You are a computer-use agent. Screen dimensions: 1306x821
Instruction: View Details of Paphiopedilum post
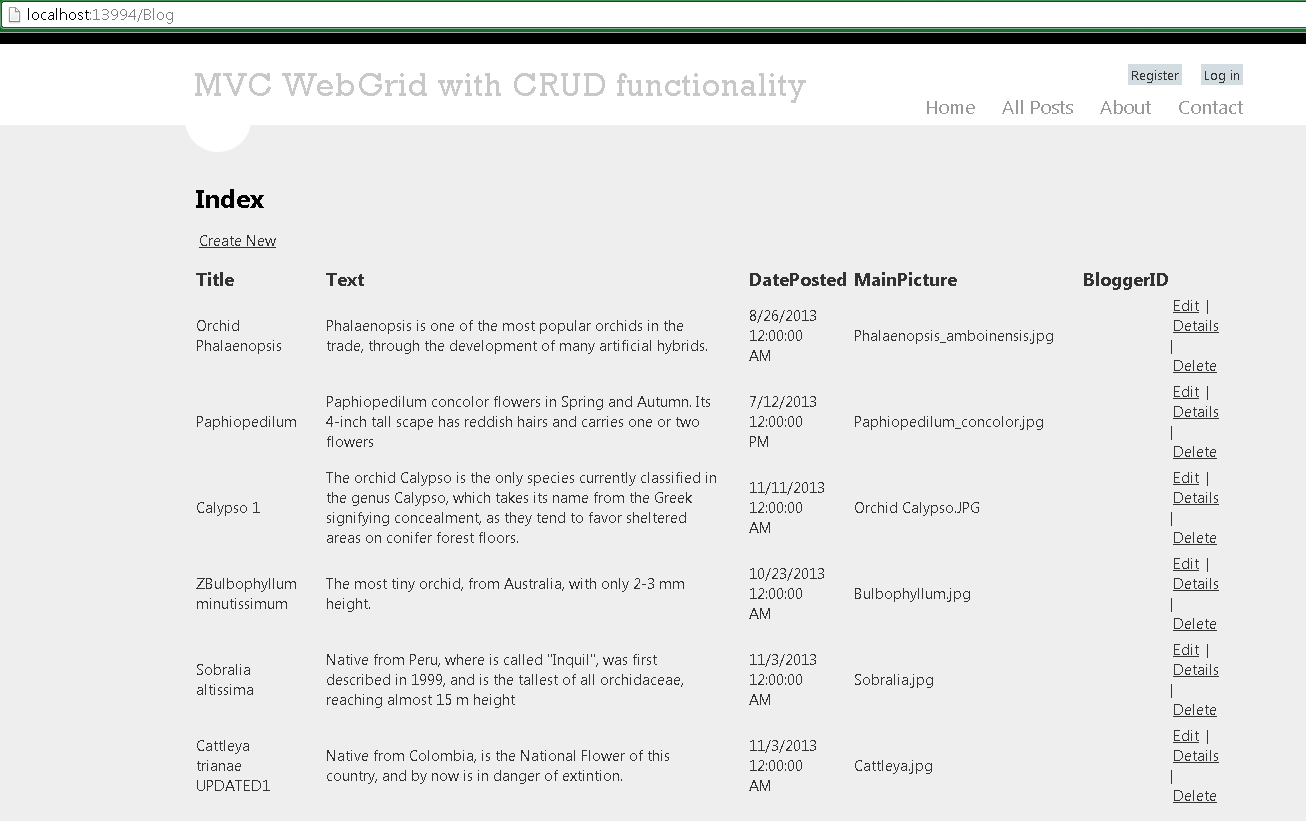point(1196,412)
